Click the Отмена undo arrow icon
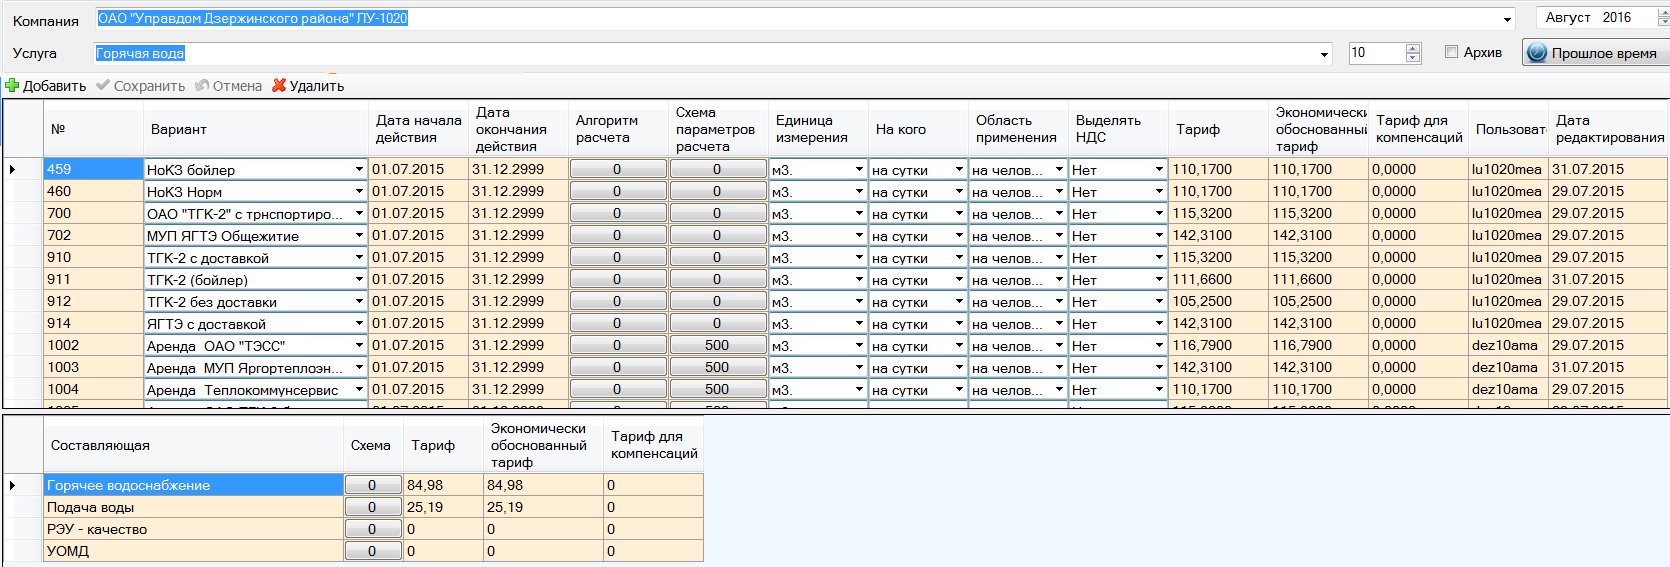Image resolution: width=1670 pixels, height=567 pixels. 202,86
